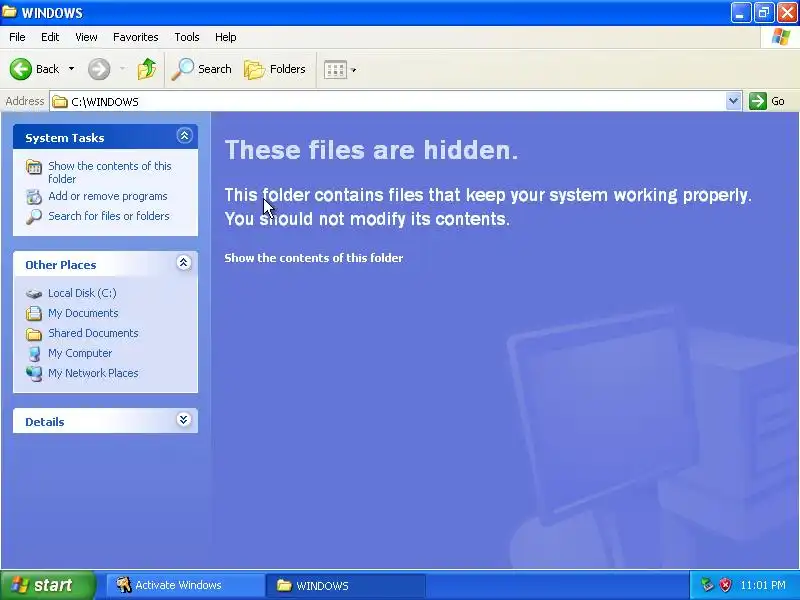Click the Add or remove programs icon
This screenshot has width=800, height=600.
34,196
